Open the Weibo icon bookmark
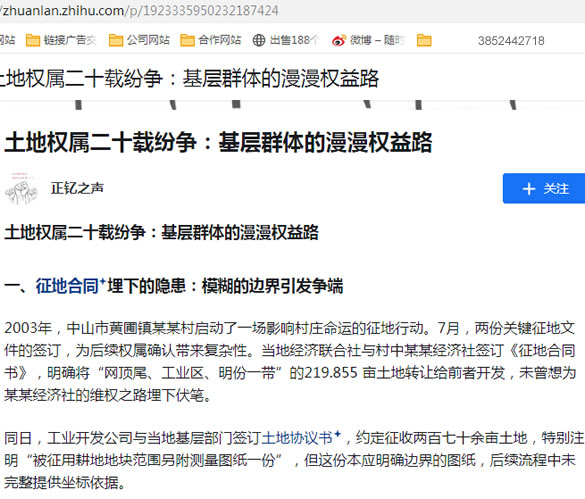This screenshot has width=585, height=499. [x=339, y=40]
